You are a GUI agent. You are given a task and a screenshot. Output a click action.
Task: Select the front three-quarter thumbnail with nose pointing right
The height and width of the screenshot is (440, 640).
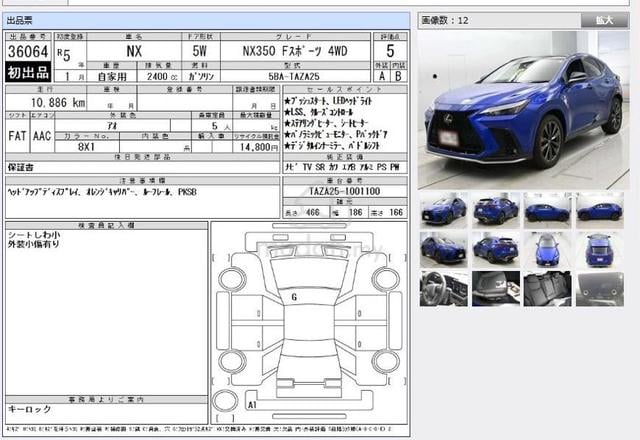(444, 250)
